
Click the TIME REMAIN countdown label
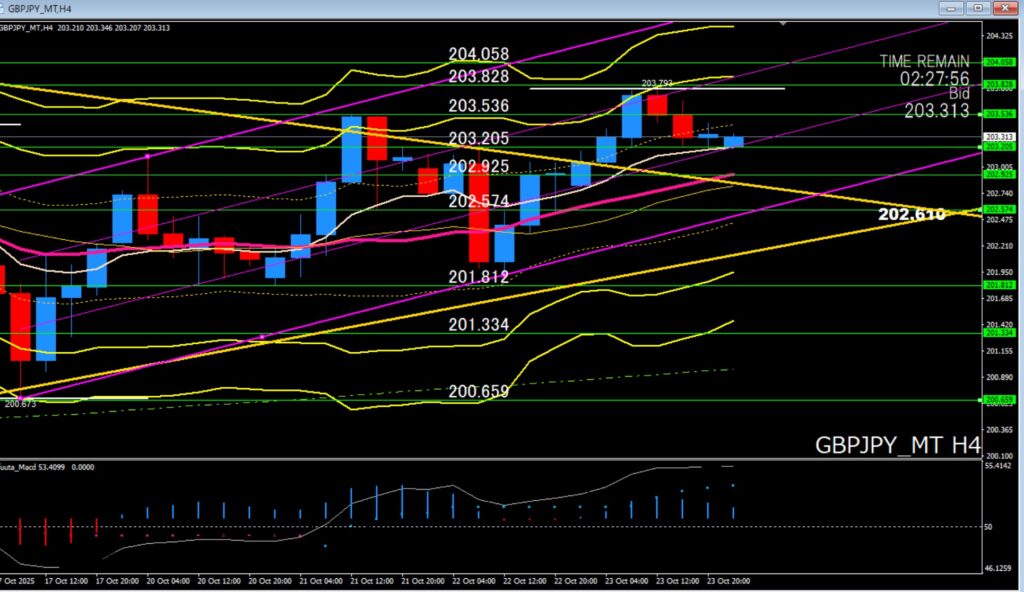(925, 61)
